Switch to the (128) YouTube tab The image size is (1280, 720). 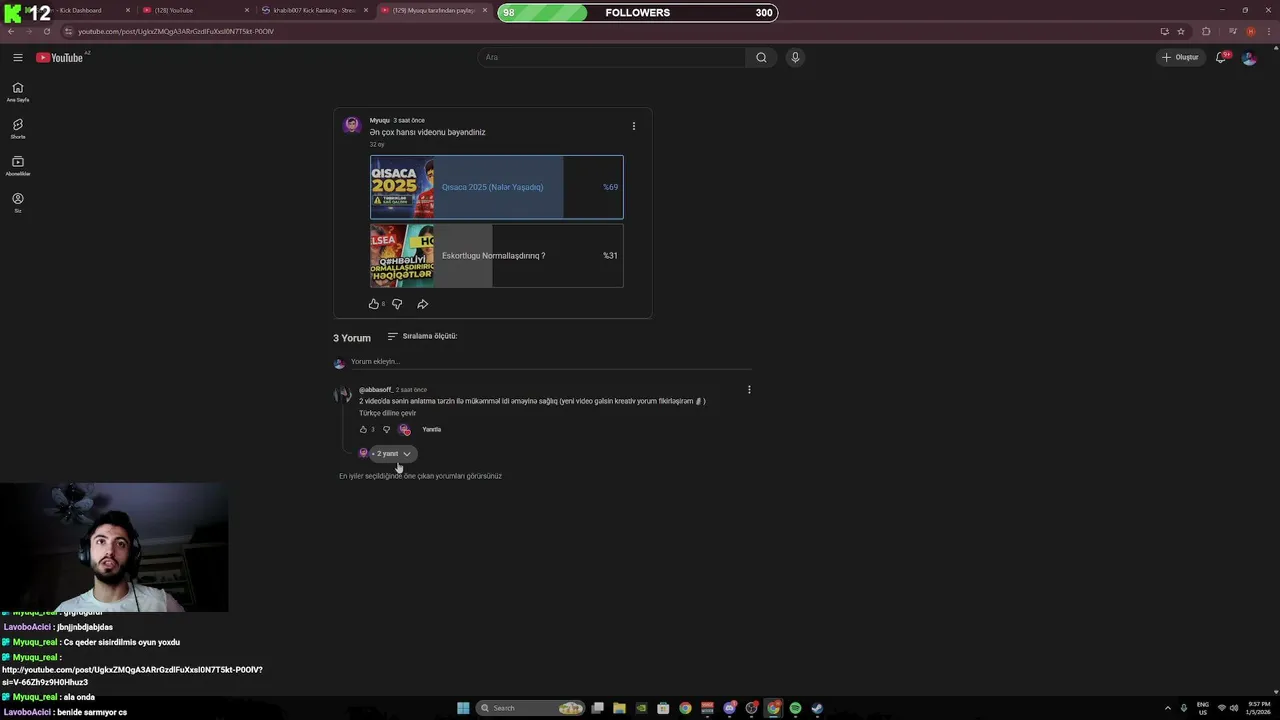195,10
